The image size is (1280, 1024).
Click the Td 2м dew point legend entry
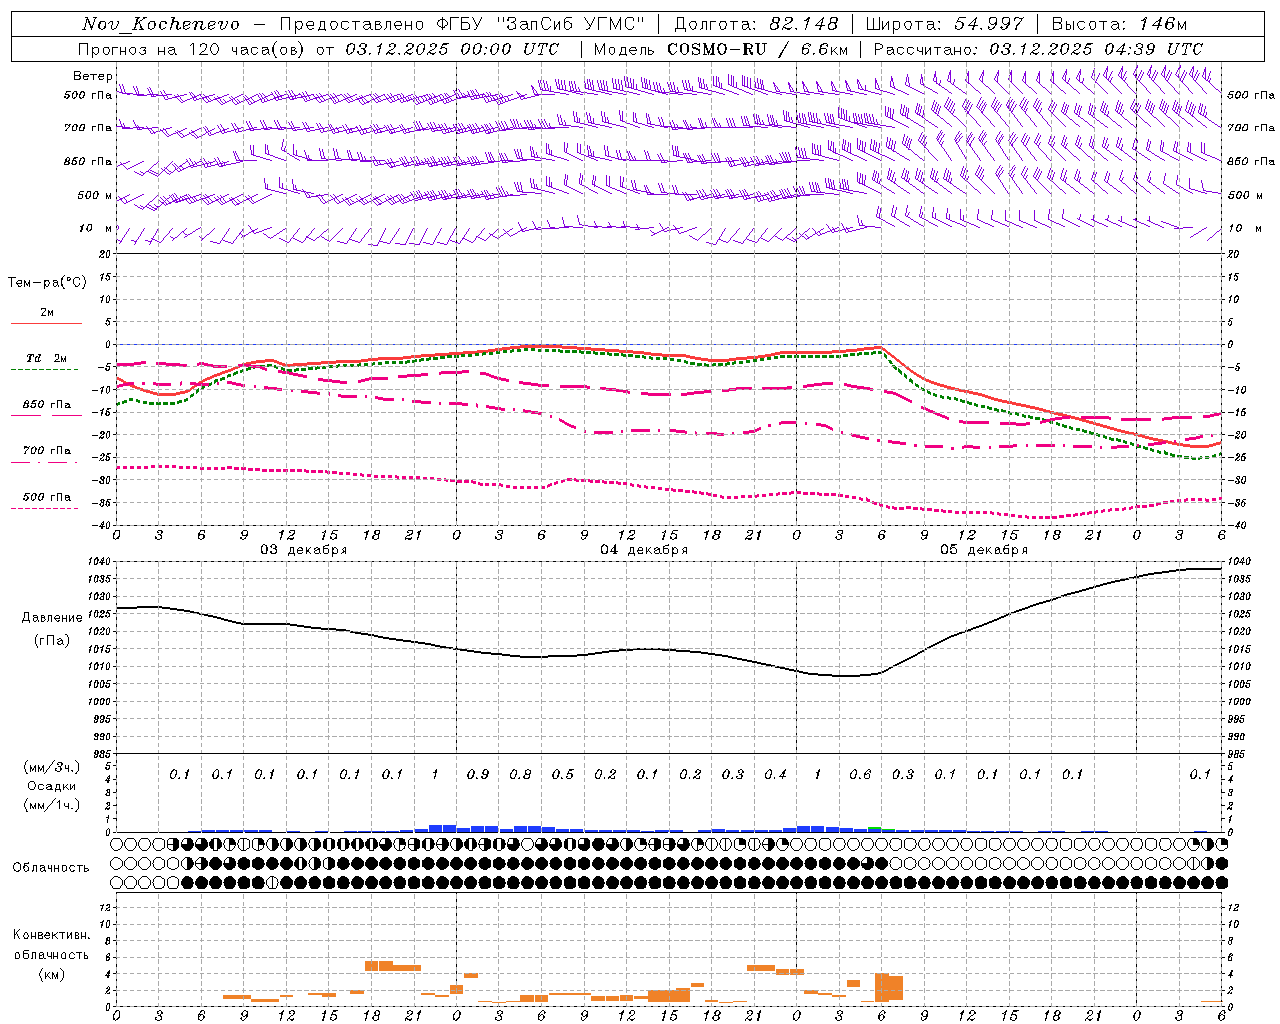click(x=47, y=358)
